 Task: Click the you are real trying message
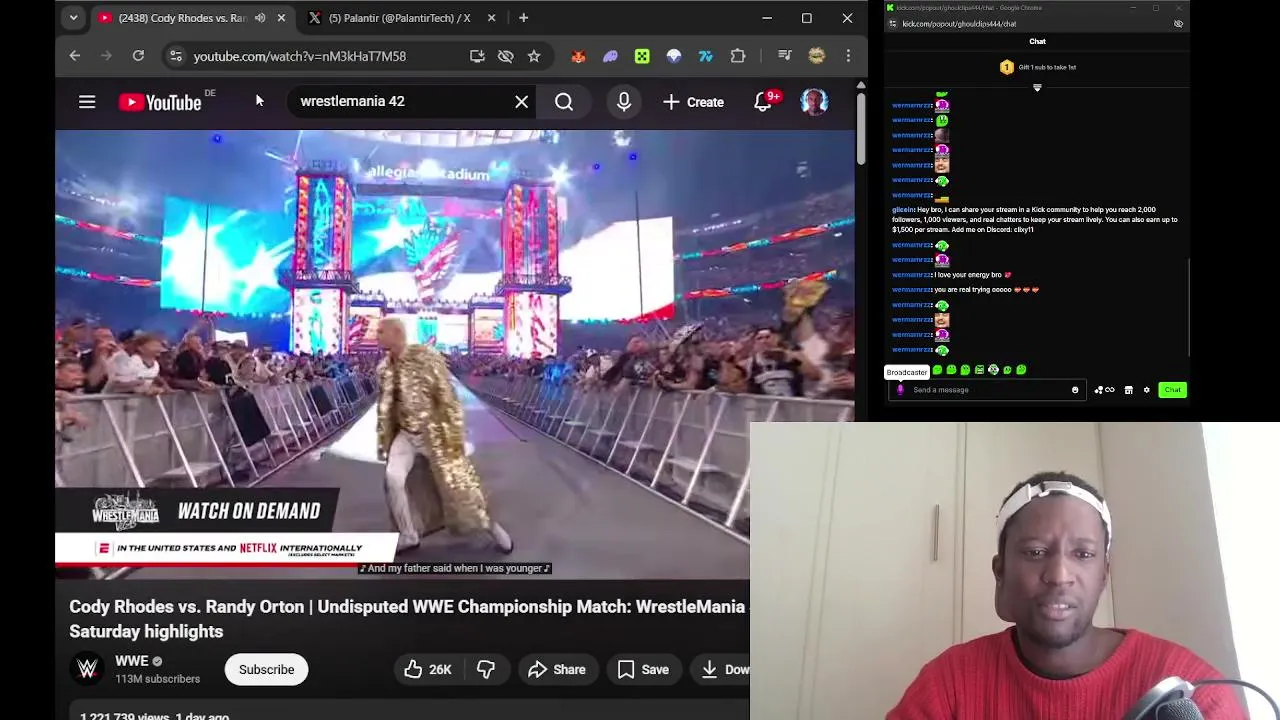986,290
